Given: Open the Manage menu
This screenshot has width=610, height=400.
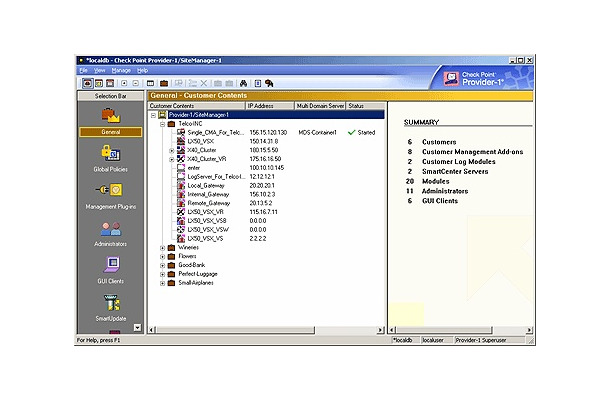Looking at the screenshot, I should coord(121,70).
